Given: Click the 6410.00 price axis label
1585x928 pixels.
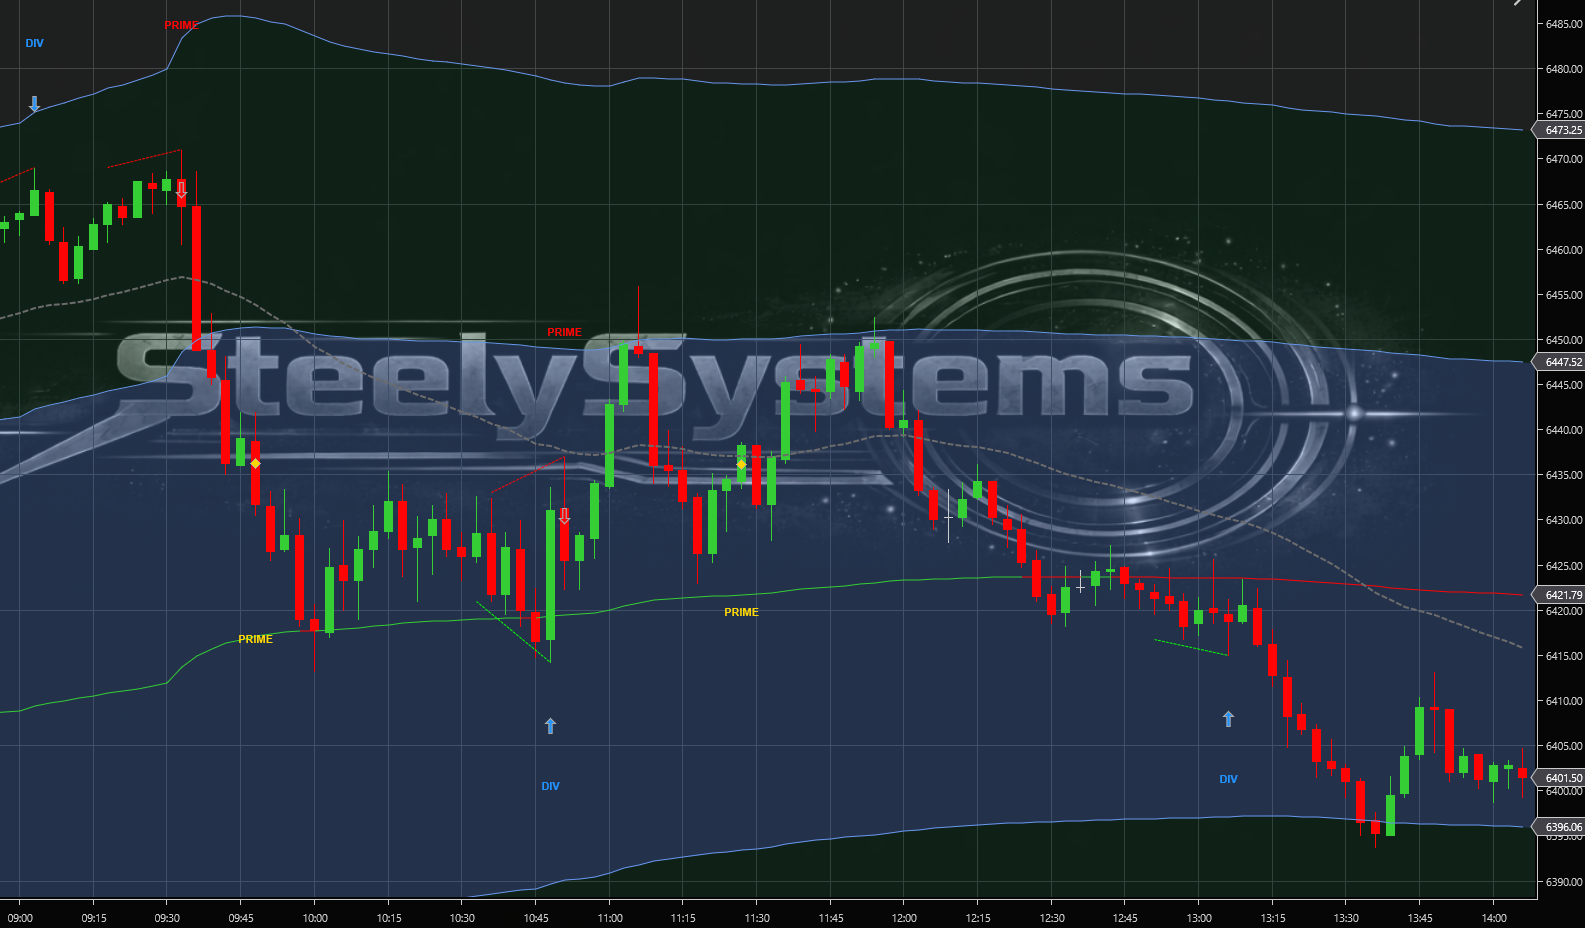Looking at the screenshot, I should (x=1564, y=701).
